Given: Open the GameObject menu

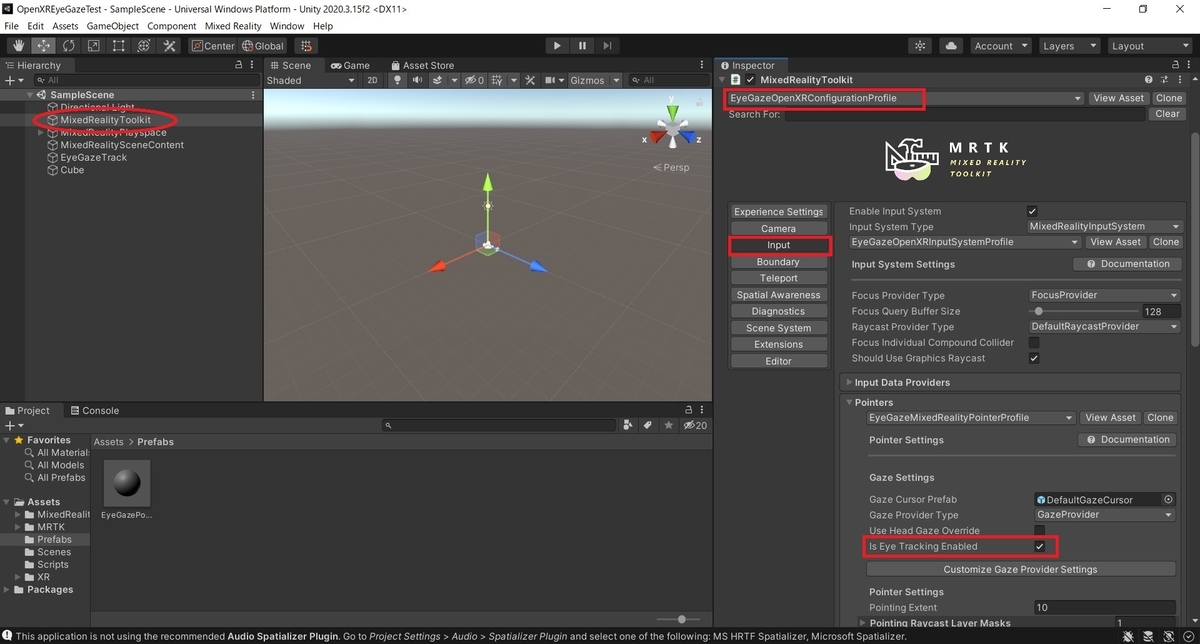Looking at the screenshot, I should pyautogui.click(x=112, y=26).
